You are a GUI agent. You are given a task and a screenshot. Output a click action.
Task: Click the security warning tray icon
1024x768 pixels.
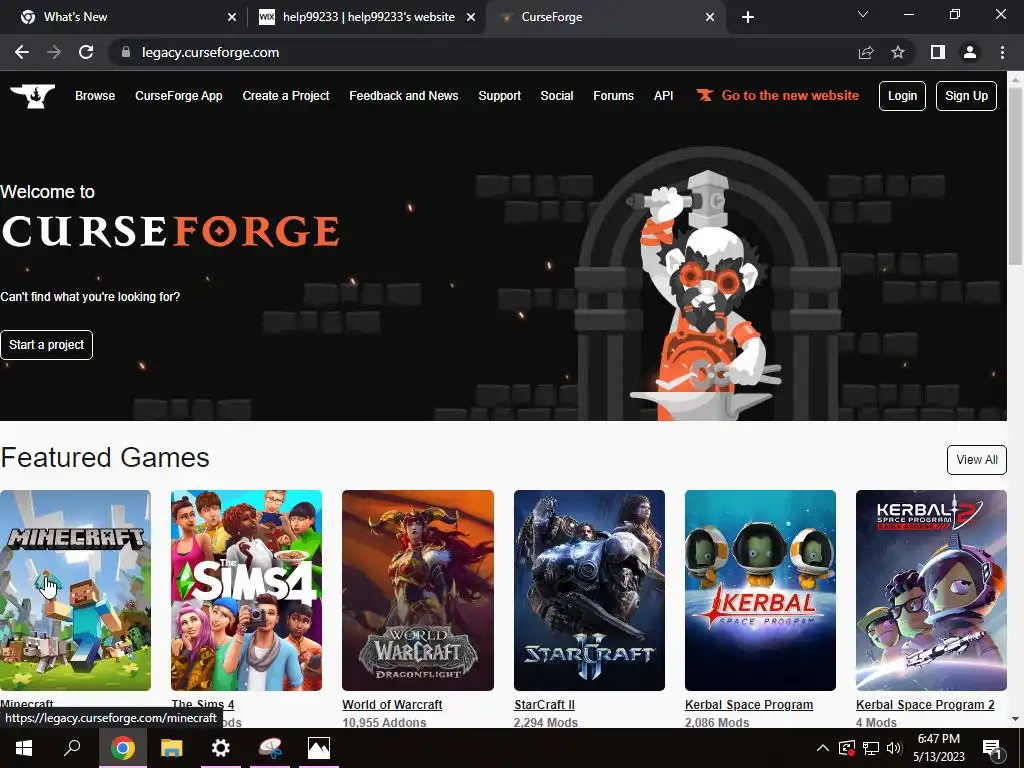(847, 748)
